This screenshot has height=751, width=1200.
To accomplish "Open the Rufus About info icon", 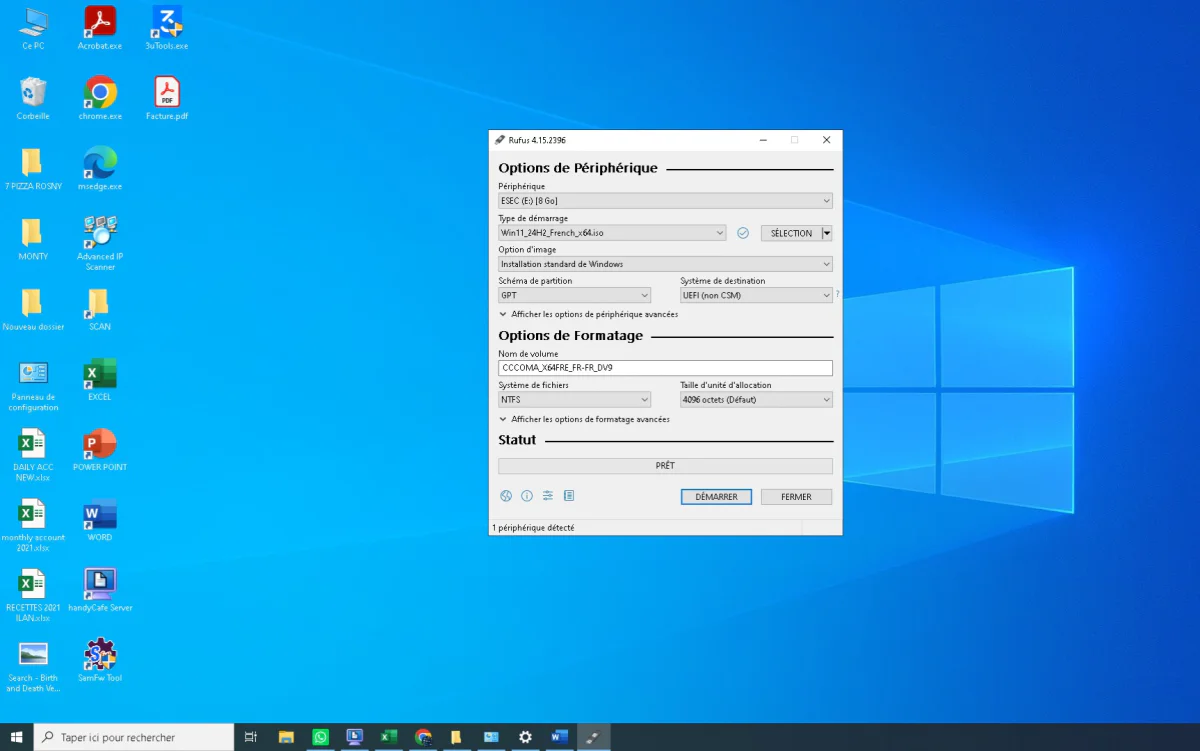I will tap(527, 496).
